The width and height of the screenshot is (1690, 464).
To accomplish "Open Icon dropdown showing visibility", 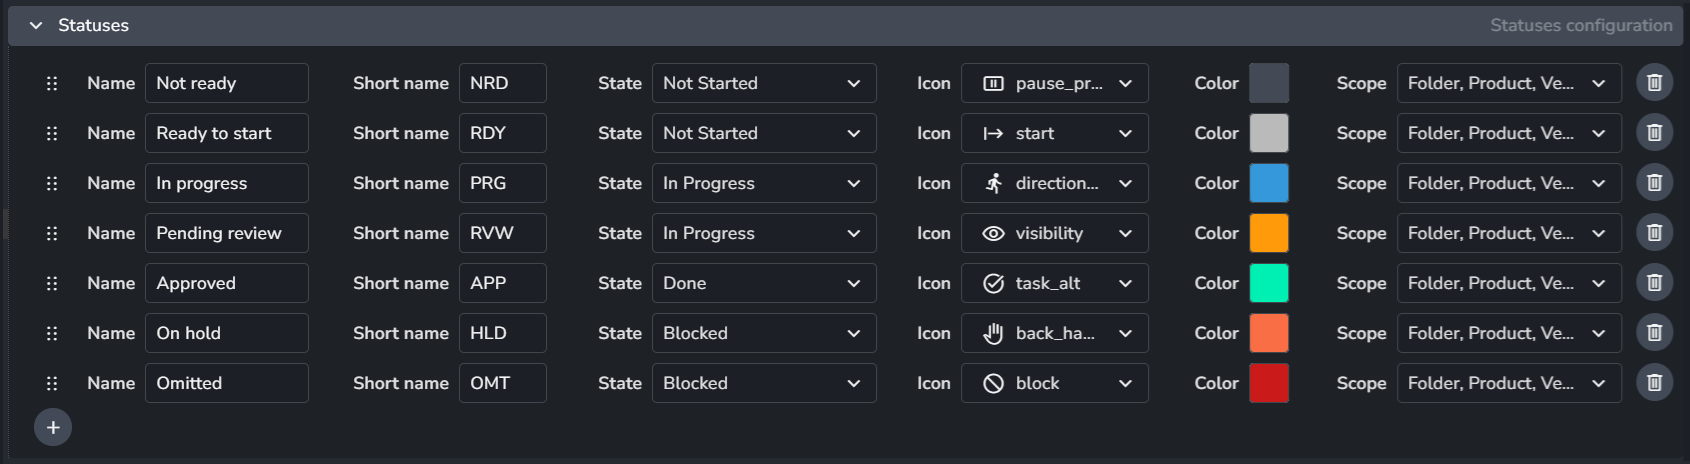I will (x=1054, y=233).
